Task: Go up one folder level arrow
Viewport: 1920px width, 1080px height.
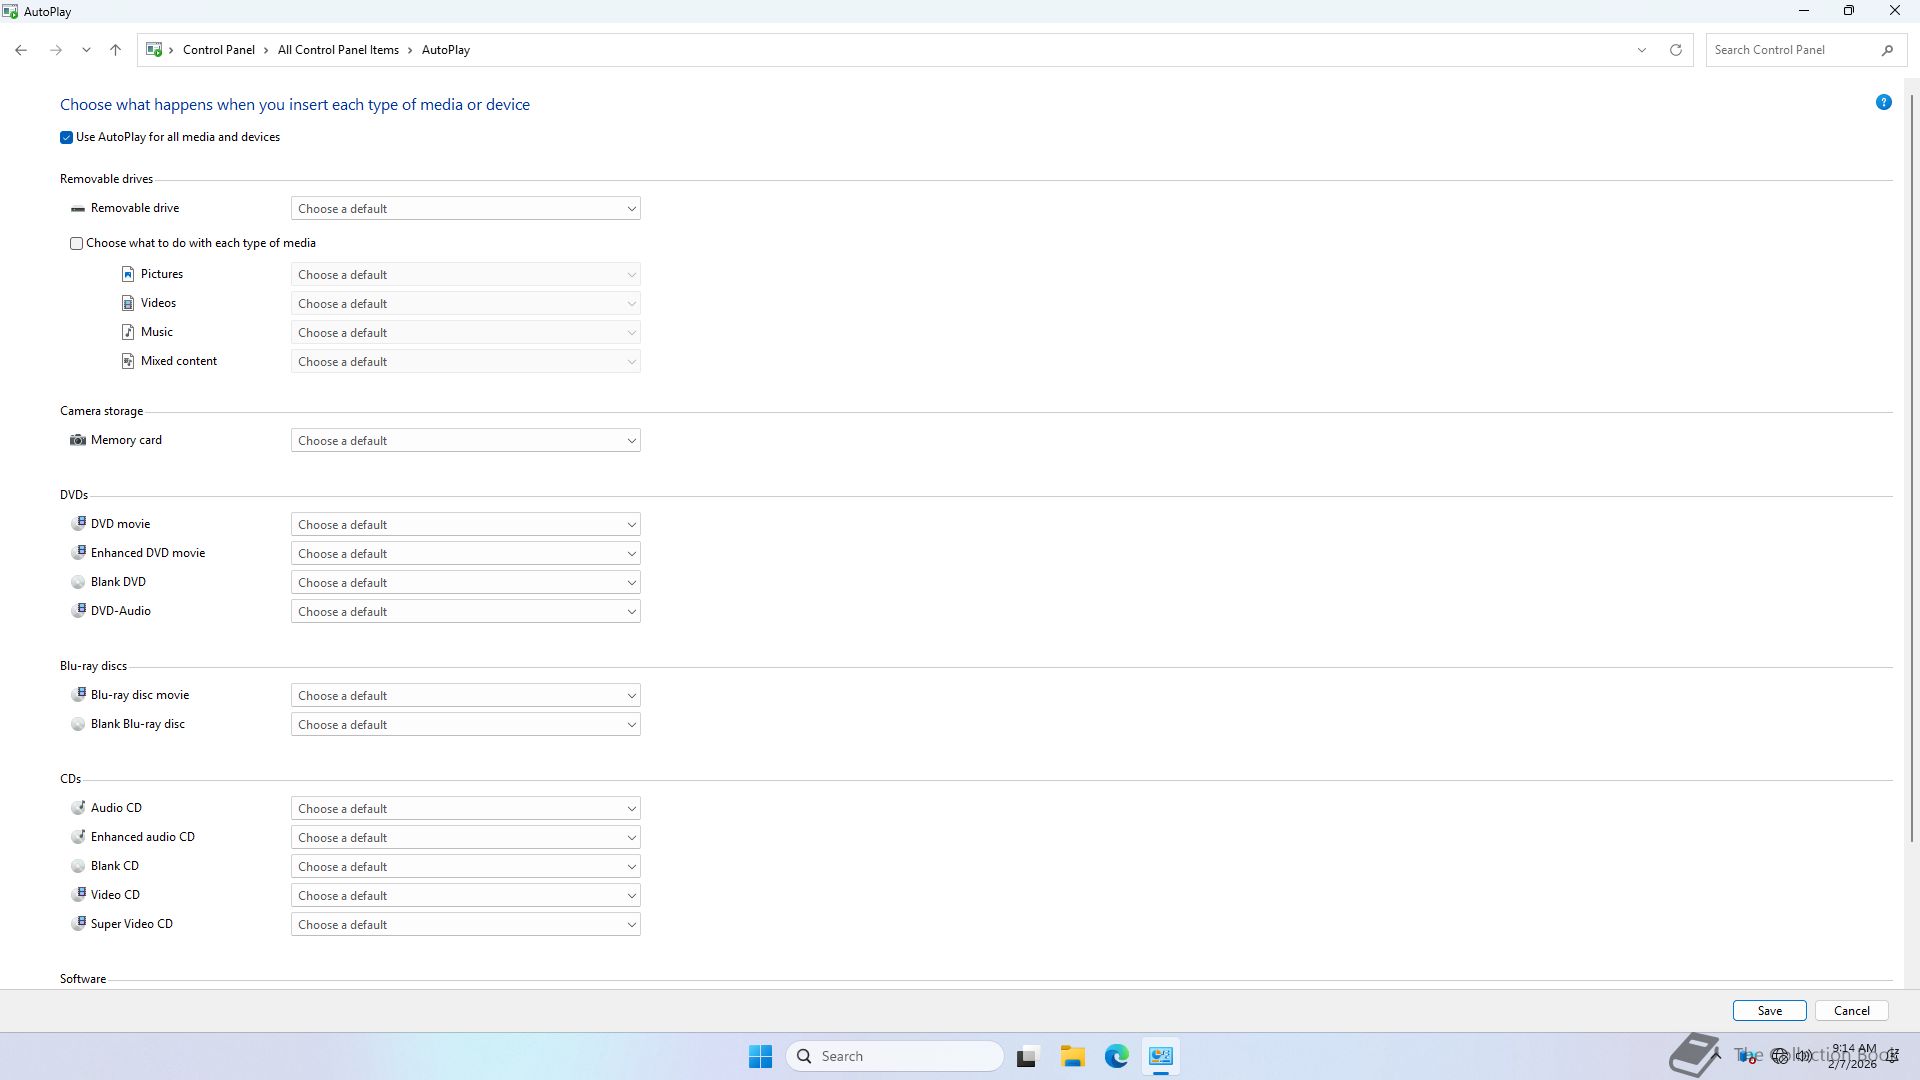Action: click(x=116, y=50)
